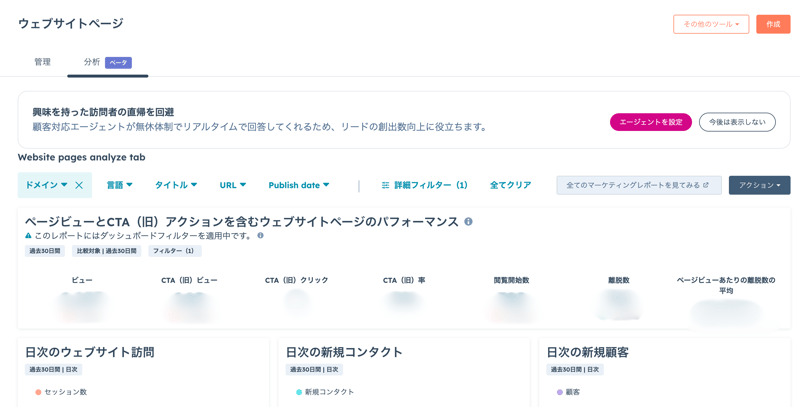This screenshot has height=407, width=800.
Task: Click the CTA（旧）率 metric label
Action: (404, 280)
